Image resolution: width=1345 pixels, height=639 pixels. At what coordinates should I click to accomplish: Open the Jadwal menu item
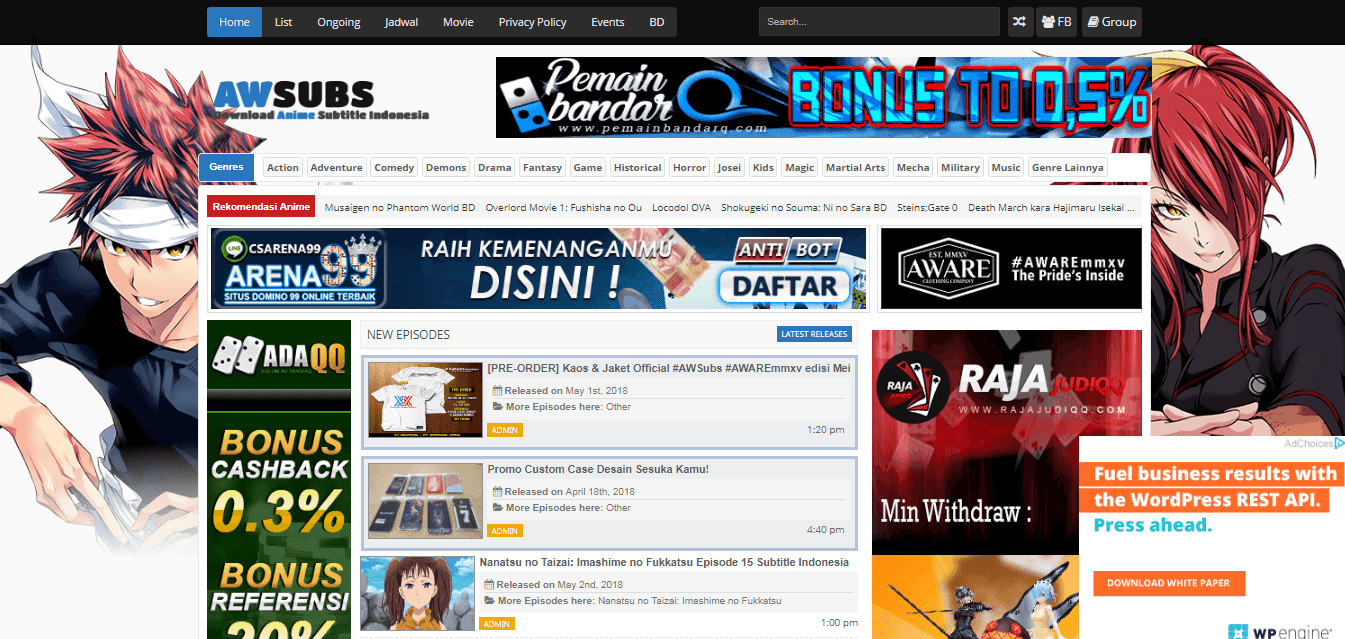coord(401,21)
